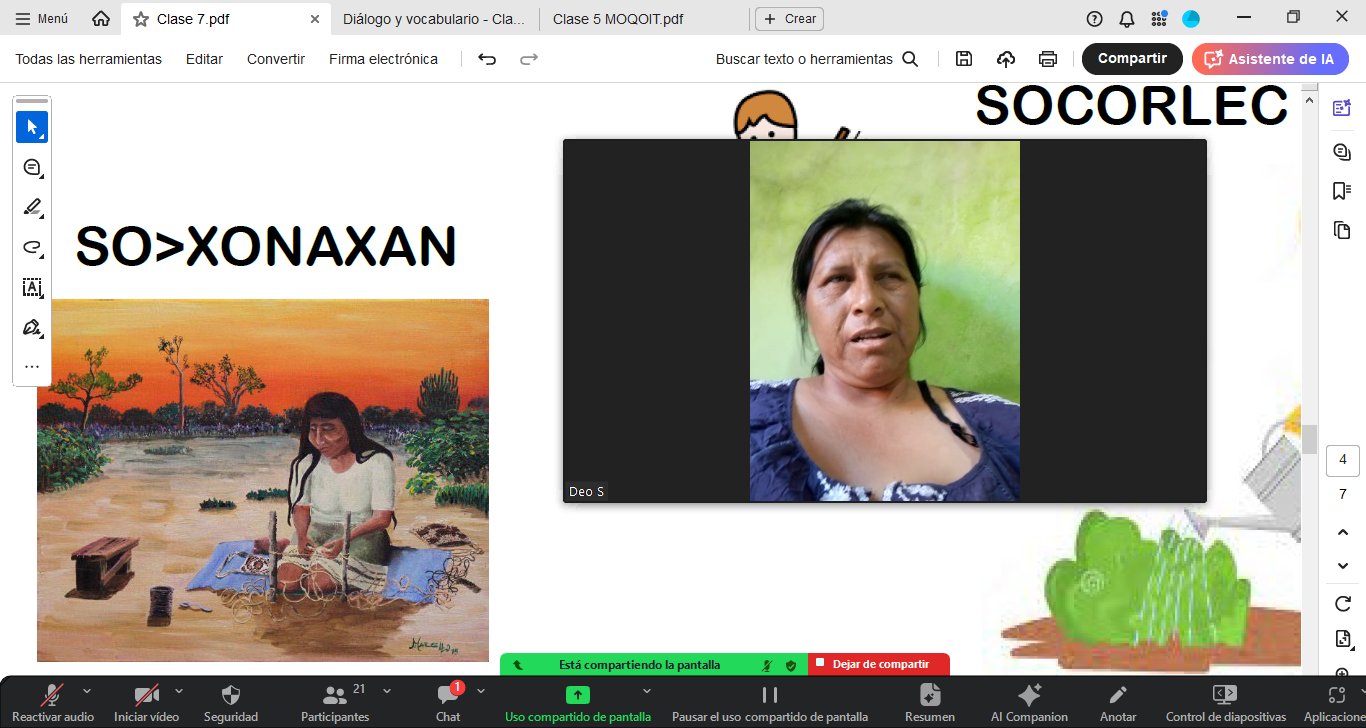Click the freehand draw tool
Viewport: 1366px width, 728px height.
pos(32,248)
